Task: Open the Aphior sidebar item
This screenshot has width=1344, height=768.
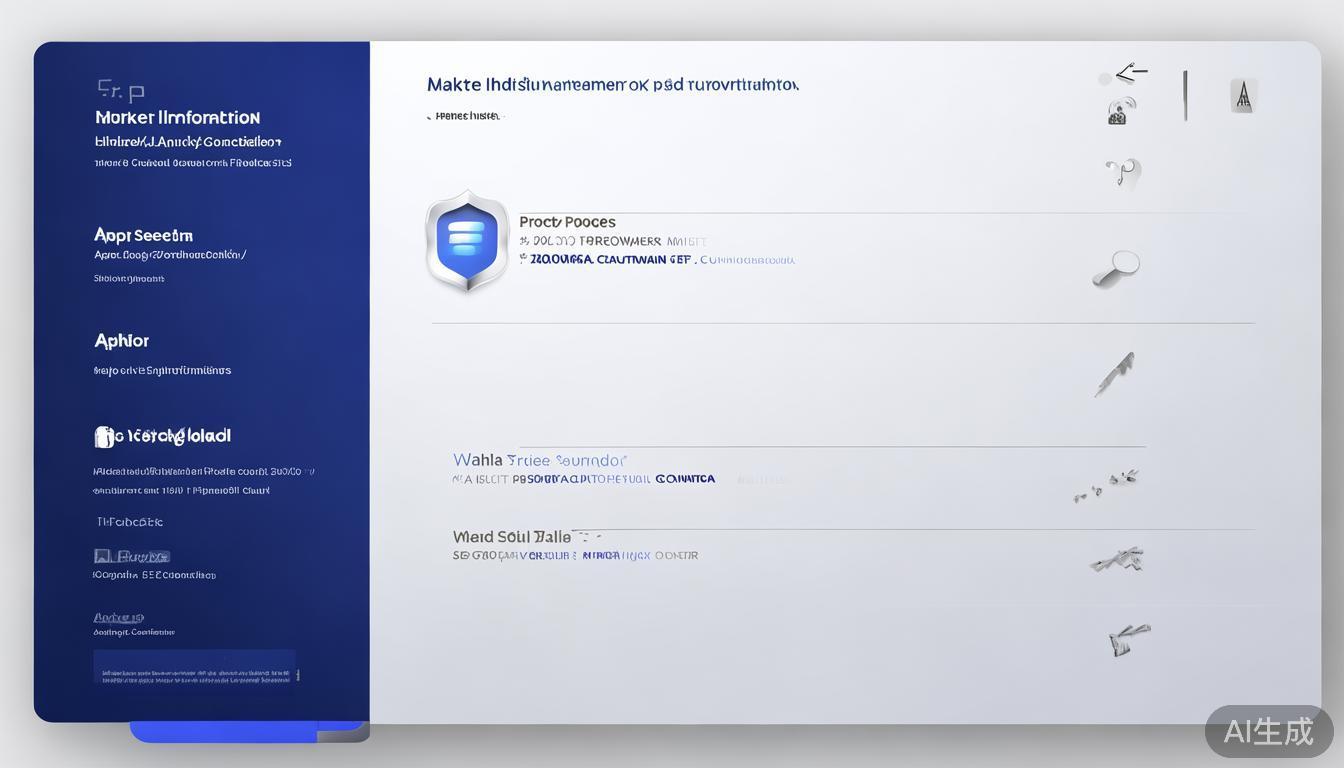Action: [121, 341]
